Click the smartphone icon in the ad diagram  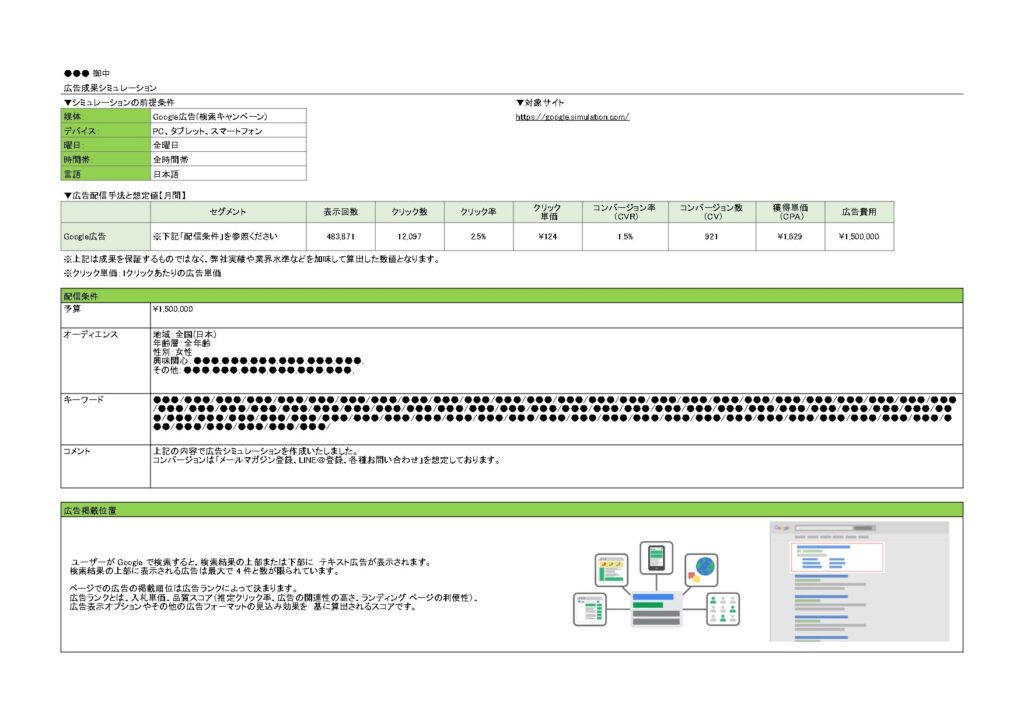point(656,558)
